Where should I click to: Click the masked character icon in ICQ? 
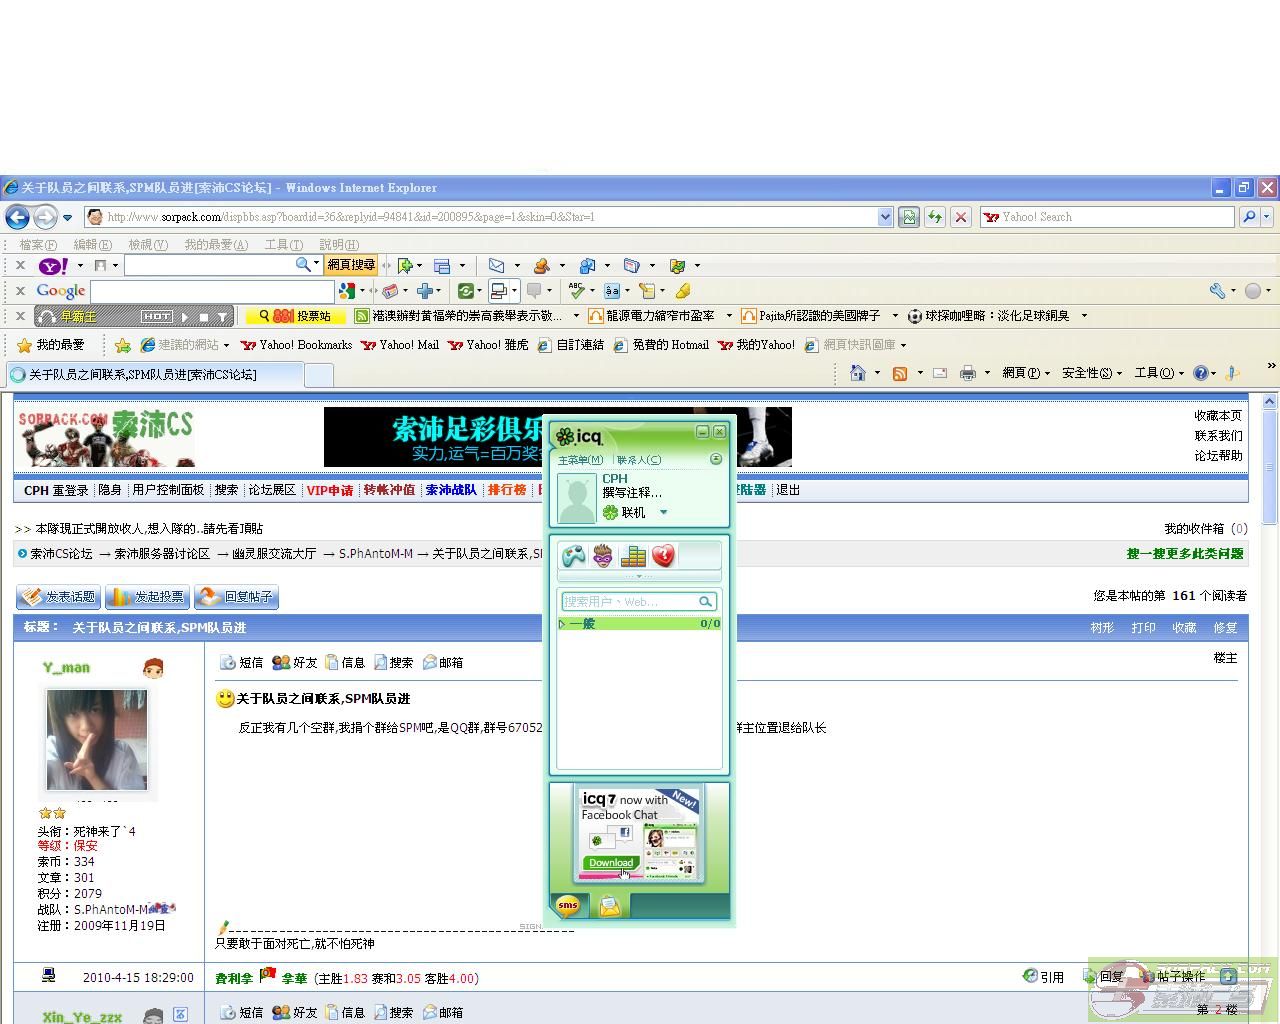point(603,556)
